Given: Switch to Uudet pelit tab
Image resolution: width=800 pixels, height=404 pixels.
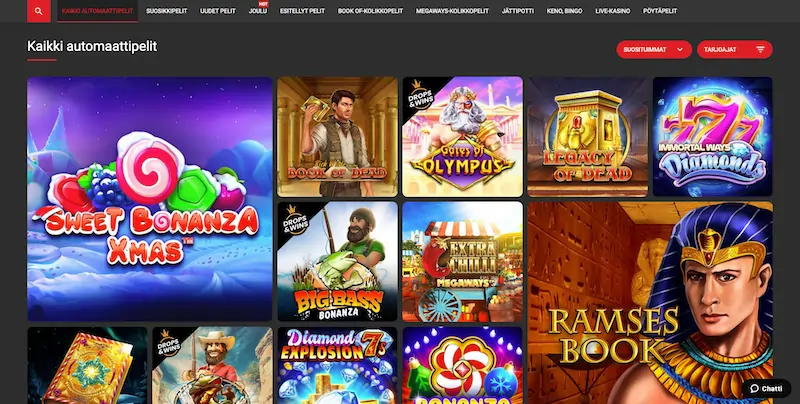Looking at the screenshot, I should (218, 11).
